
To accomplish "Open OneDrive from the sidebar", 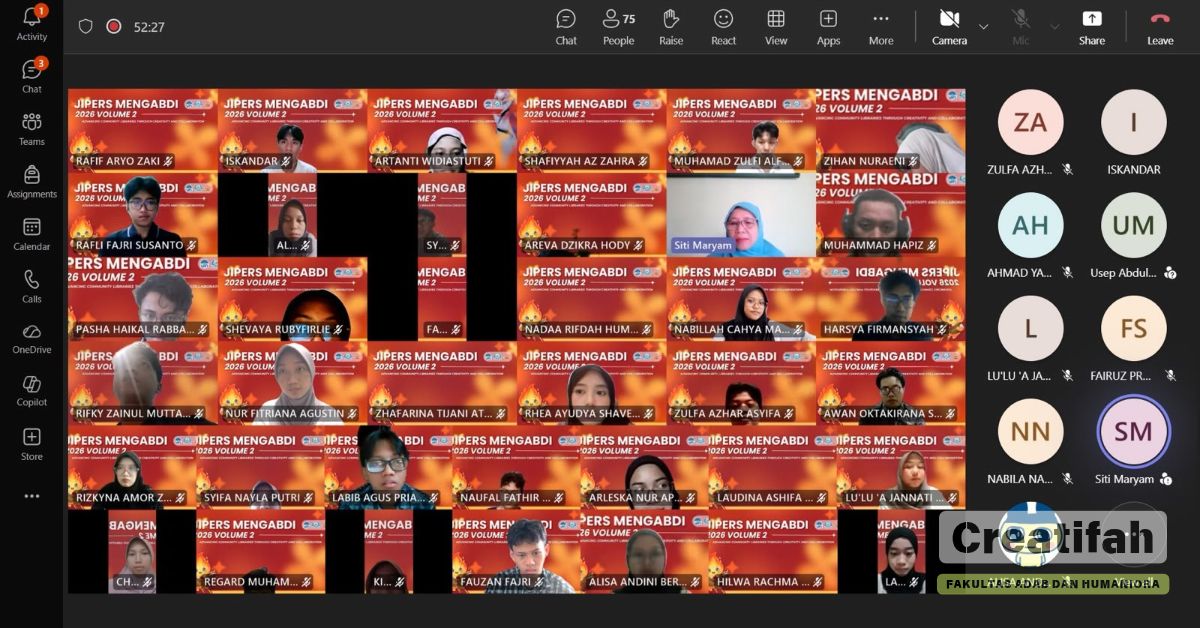I will [x=32, y=338].
